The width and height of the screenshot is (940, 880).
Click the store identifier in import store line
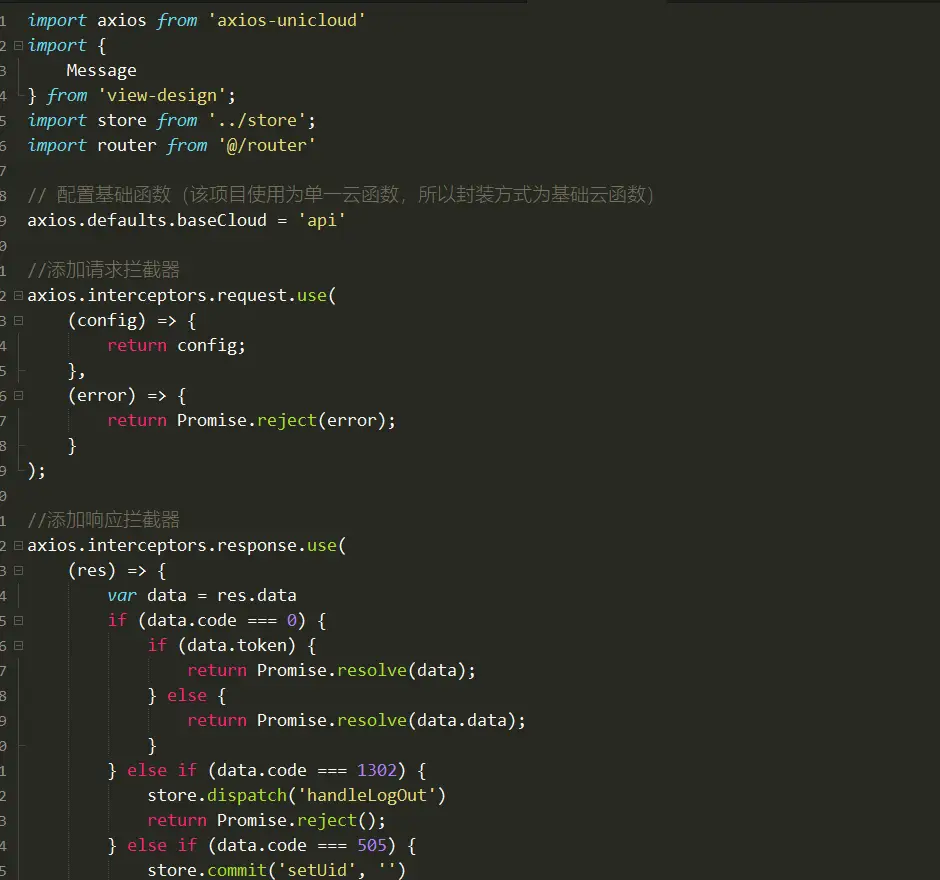[122, 120]
